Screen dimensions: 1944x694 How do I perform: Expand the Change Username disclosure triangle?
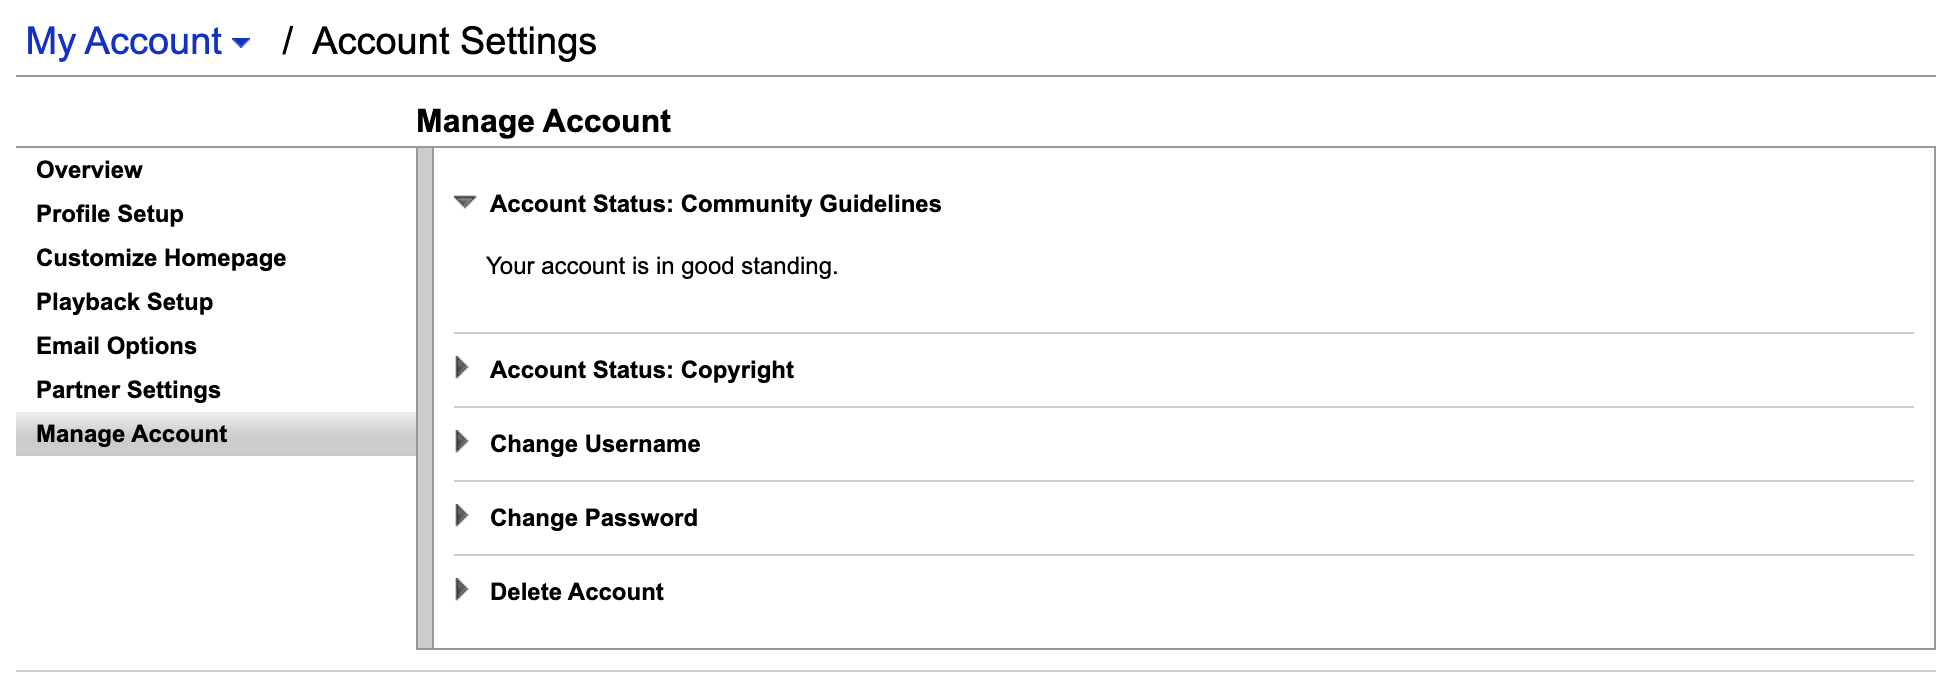[462, 442]
